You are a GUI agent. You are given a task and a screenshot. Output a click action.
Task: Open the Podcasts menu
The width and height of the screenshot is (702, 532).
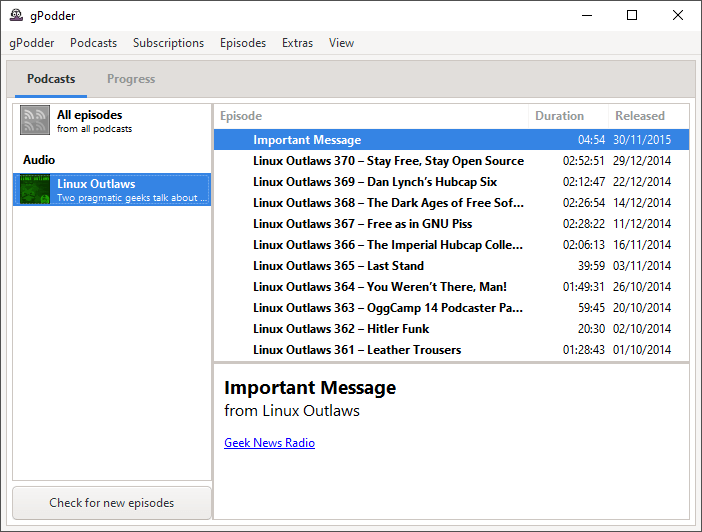coord(93,43)
